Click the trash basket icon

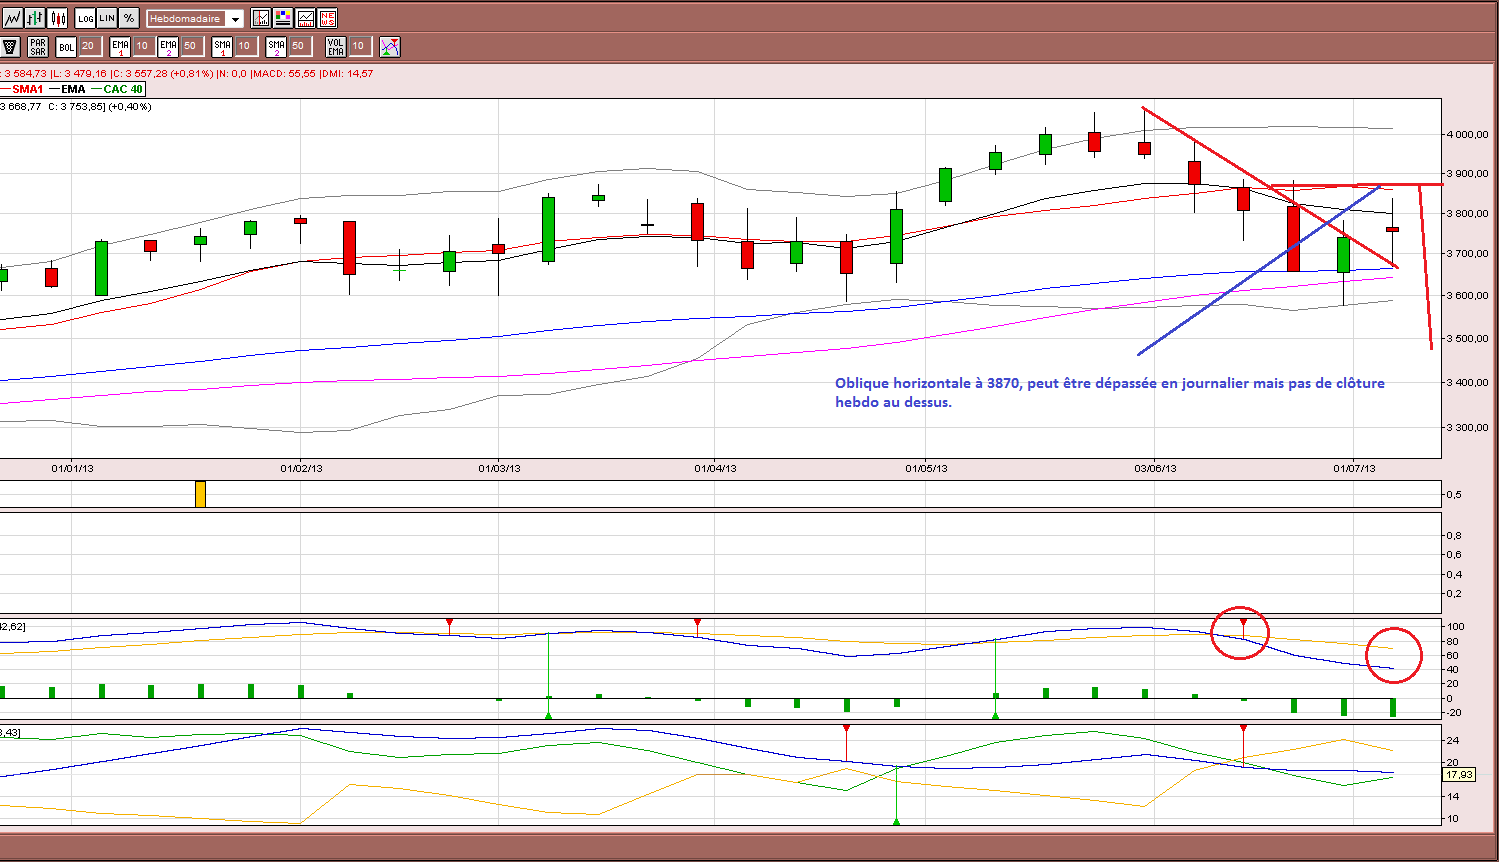(11, 46)
